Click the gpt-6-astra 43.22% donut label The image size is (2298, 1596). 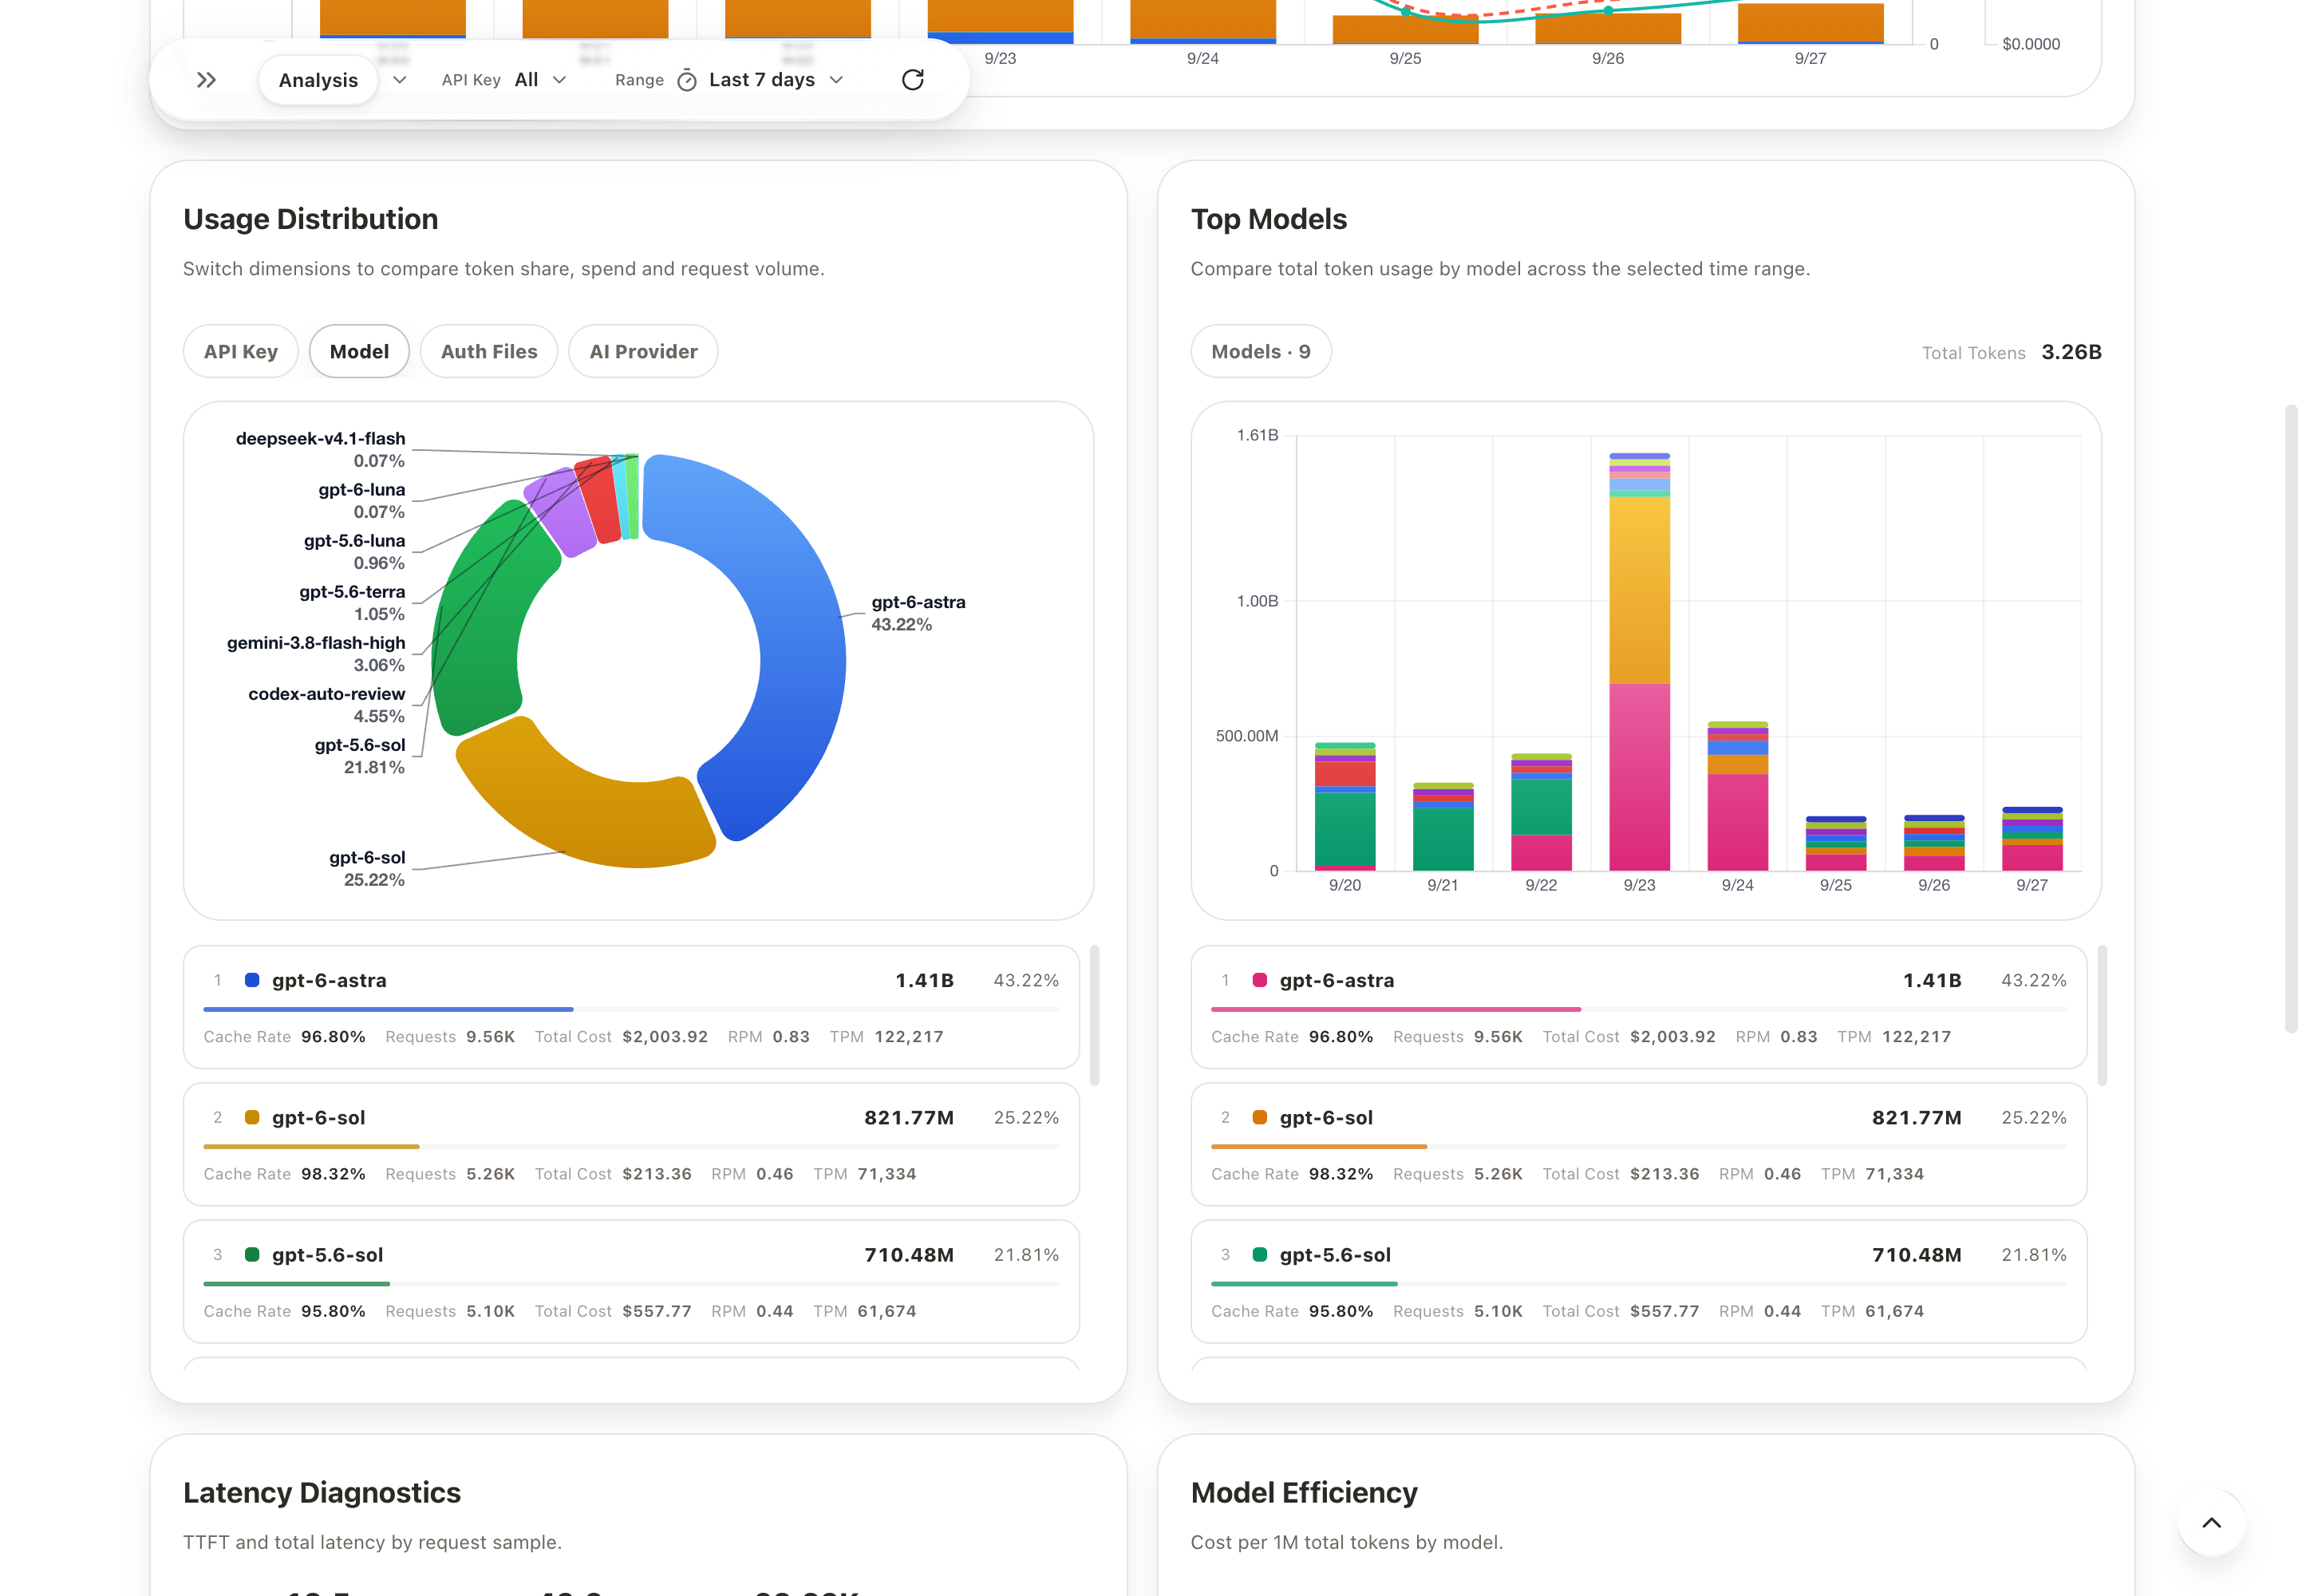pyautogui.click(x=918, y=613)
